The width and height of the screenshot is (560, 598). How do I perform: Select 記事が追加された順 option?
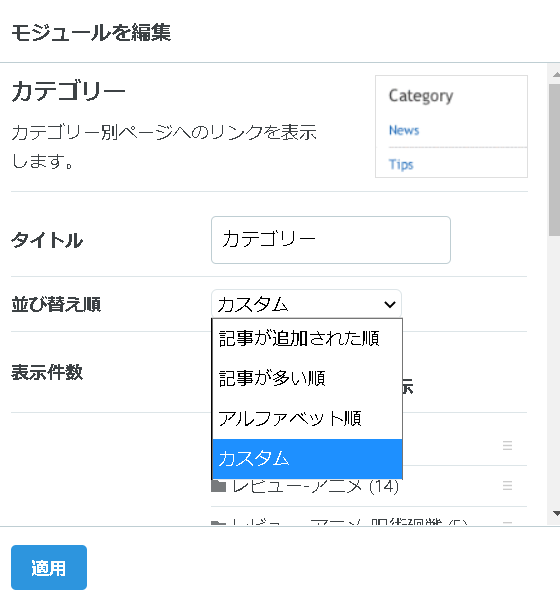[x=307, y=339]
